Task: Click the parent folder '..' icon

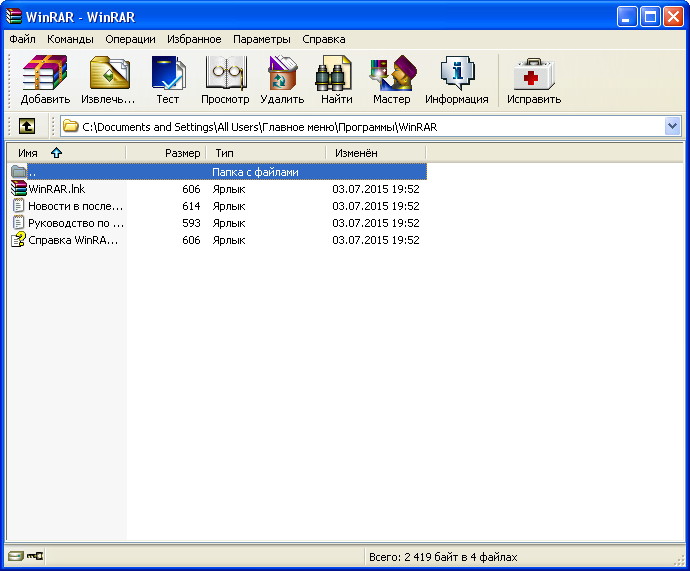Action: (x=18, y=172)
